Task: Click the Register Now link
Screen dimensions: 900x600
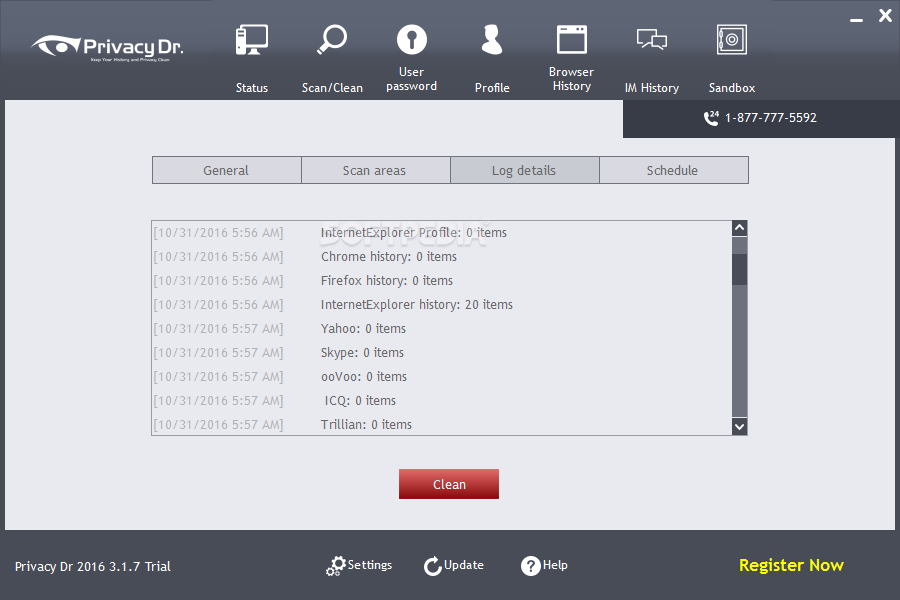Action: tap(791, 566)
